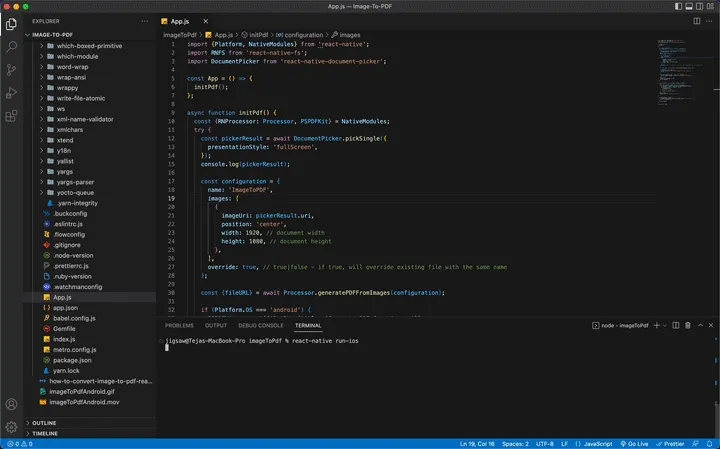Image resolution: width=720 pixels, height=449 pixels.
Task: Click the code minimap overview
Action: pyautogui.click(x=681, y=73)
